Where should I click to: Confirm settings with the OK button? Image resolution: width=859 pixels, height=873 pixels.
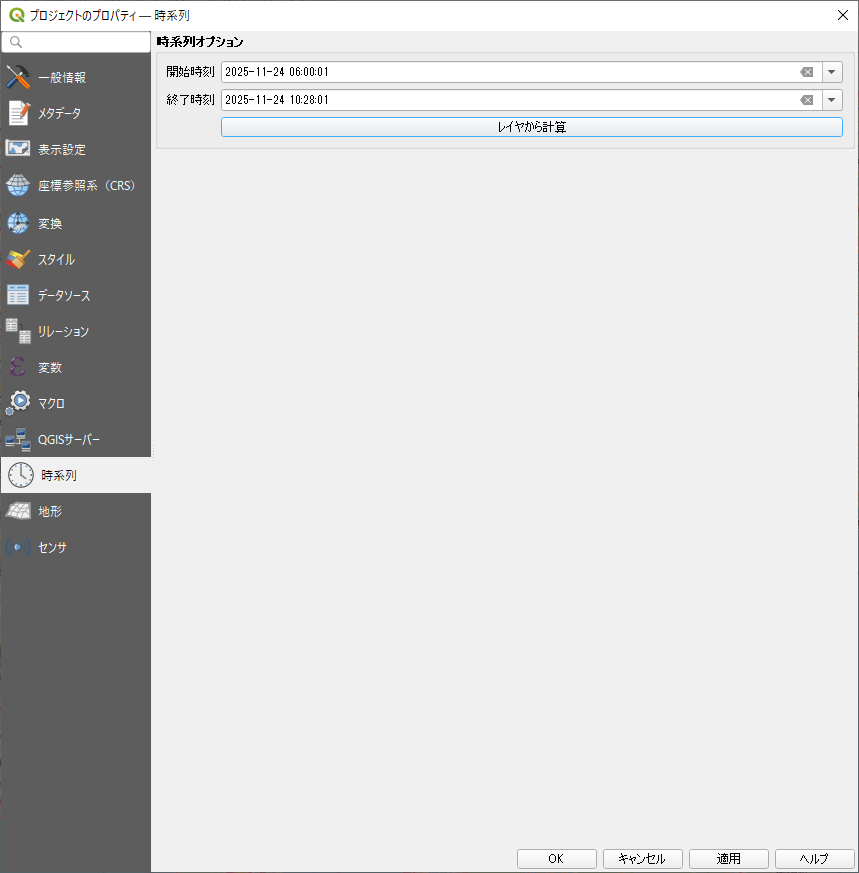click(556, 859)
